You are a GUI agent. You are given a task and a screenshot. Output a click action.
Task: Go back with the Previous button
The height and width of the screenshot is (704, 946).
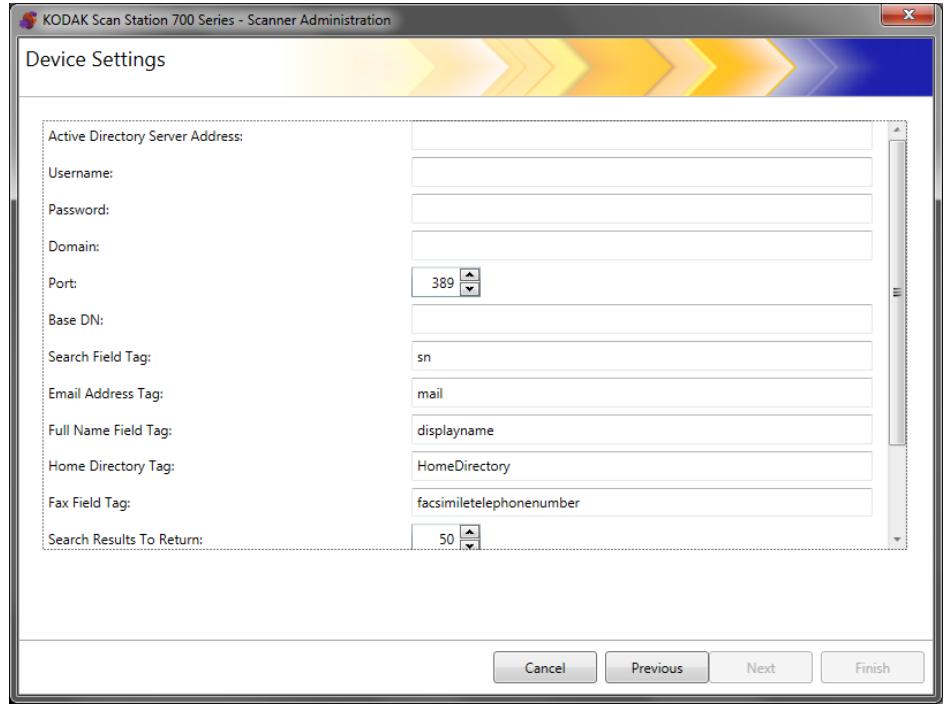(x=657, y=668)
